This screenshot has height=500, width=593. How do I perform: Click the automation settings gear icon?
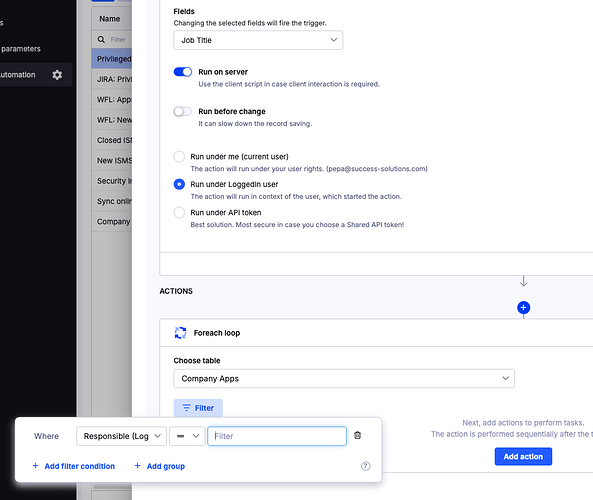pyautogui.click(x=57, y=75)
